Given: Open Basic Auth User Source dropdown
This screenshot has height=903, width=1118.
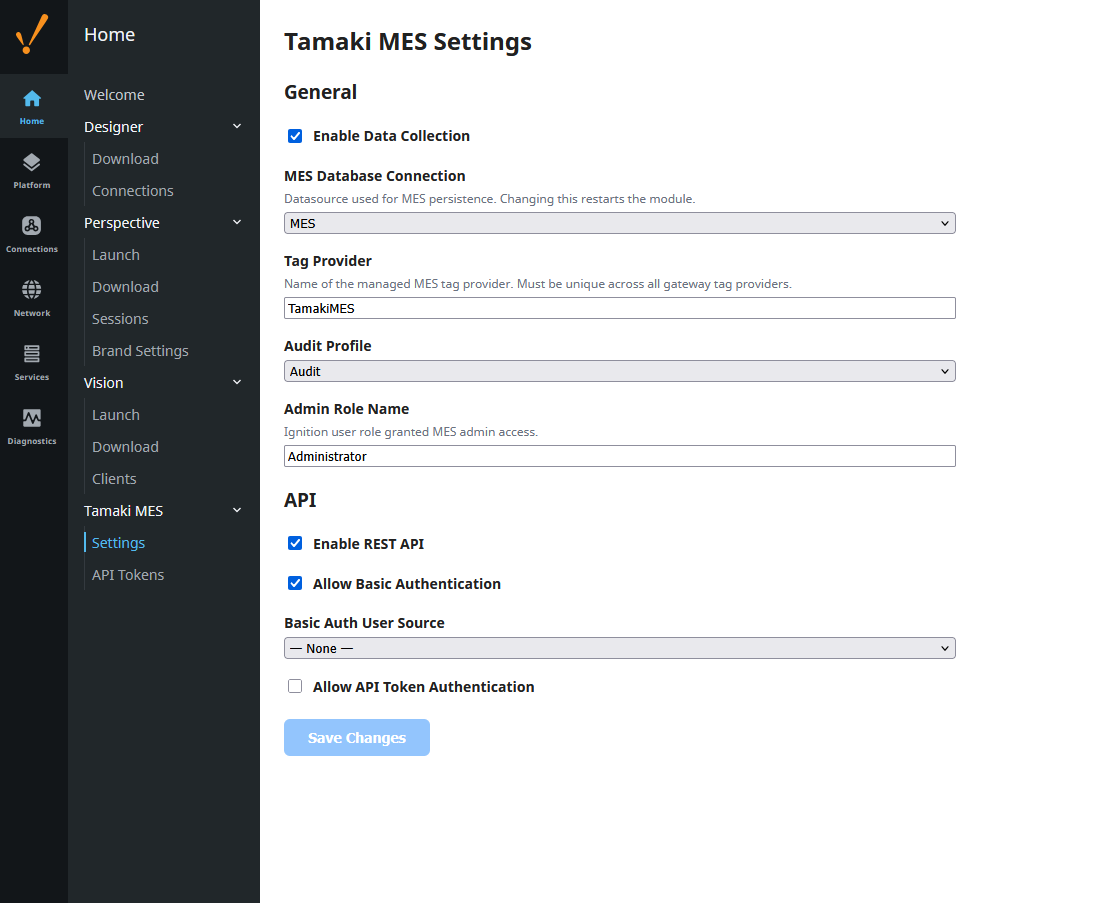Looking at the screenshot, I should point(620,648).
